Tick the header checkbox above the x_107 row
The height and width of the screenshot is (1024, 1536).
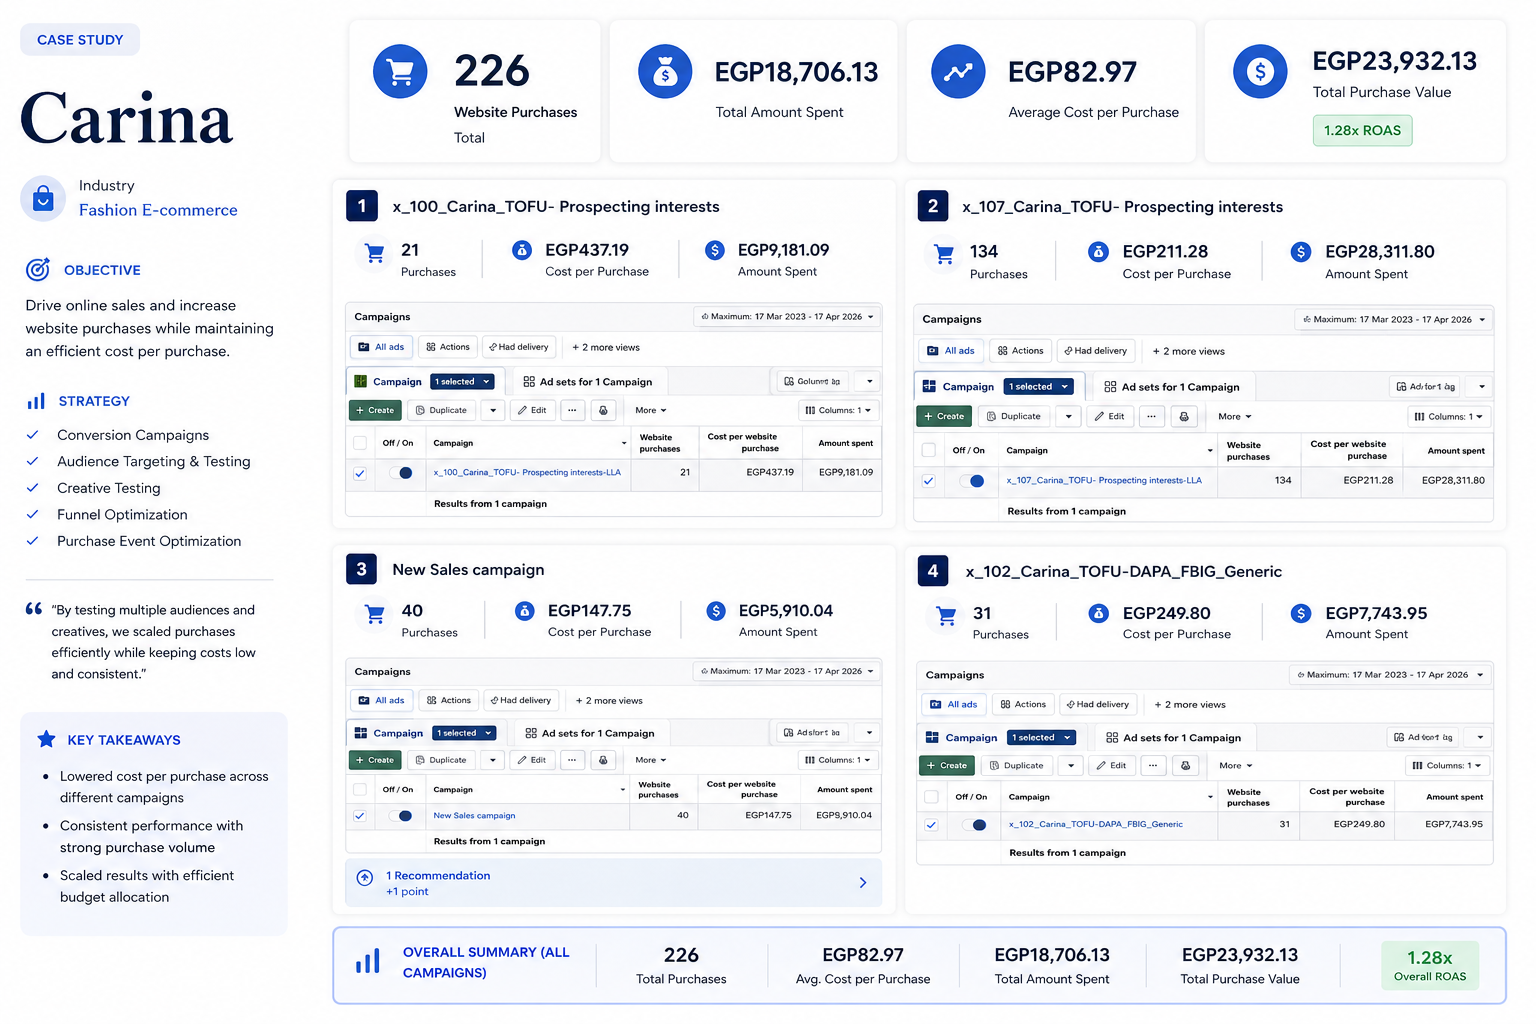point(929,450)
